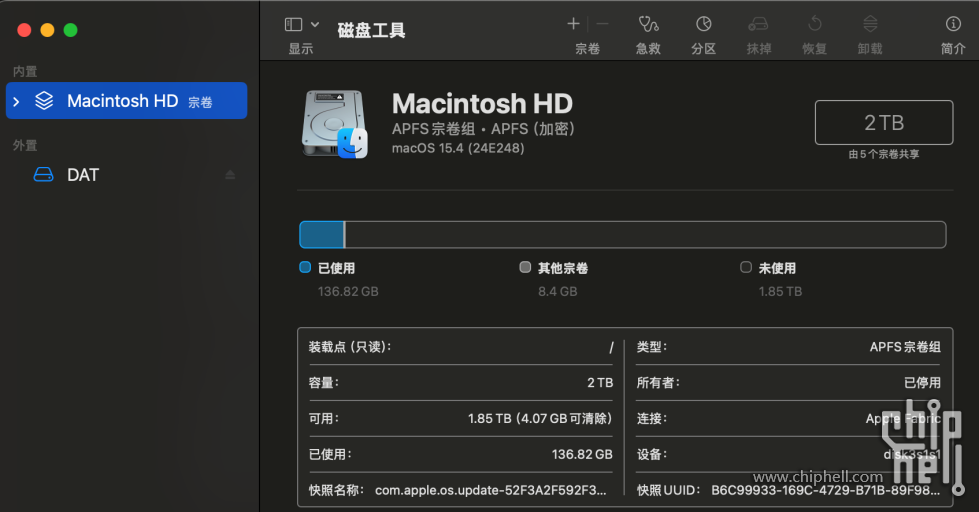Run First Aid (急救) stethoscope icon

pyautogui.click(x=648, y=24)
